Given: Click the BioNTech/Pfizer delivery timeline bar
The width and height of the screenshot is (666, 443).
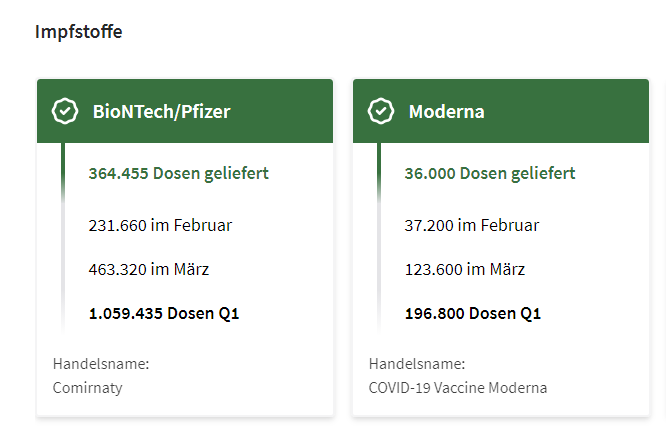Looking at the screenshot, I should pos(63,238).
